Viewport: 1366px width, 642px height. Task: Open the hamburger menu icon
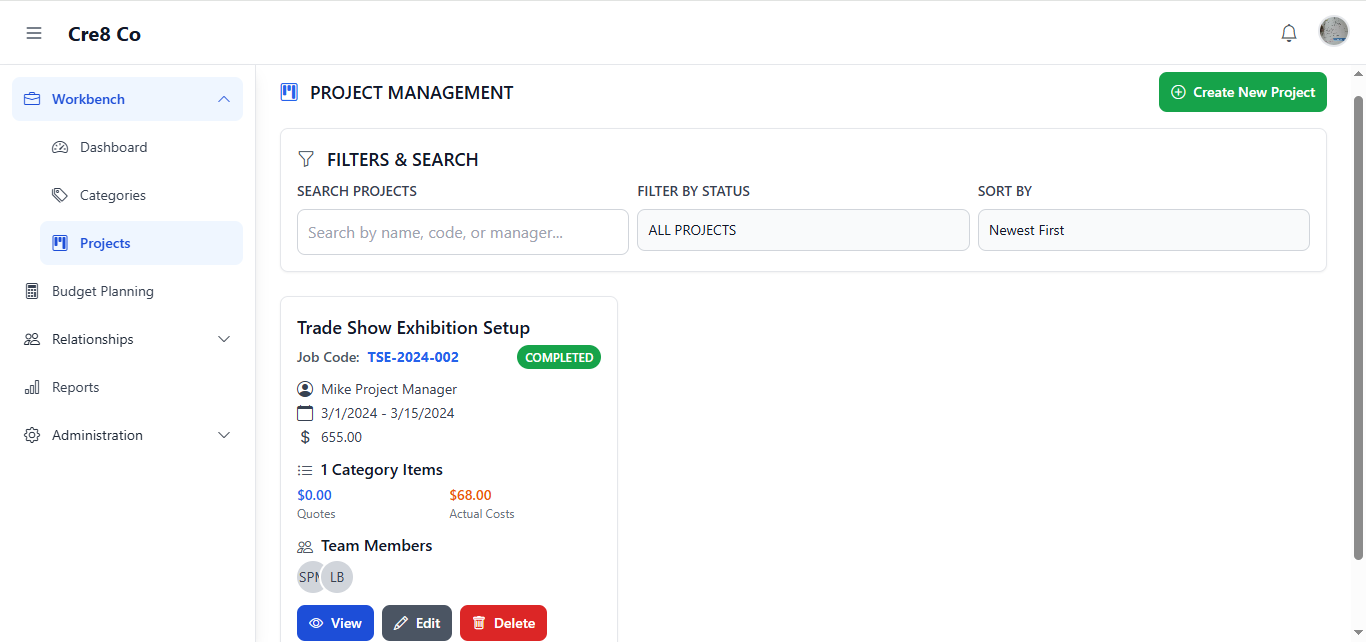[34, 33]
